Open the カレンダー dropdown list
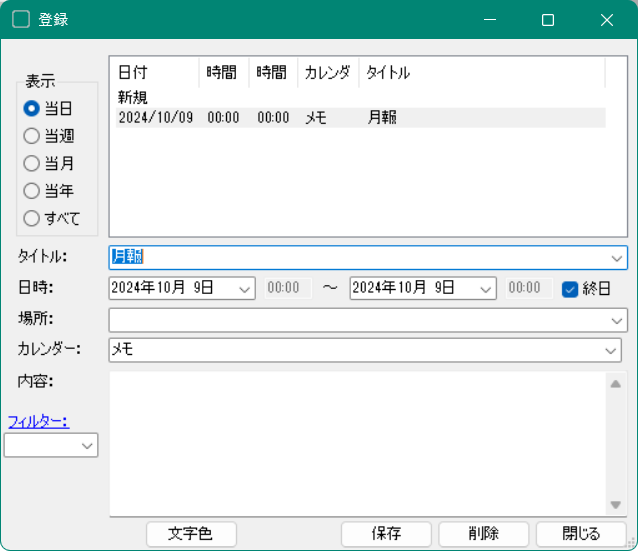The width and height of the screenshot is (638, 551). (x=611, y=350)
